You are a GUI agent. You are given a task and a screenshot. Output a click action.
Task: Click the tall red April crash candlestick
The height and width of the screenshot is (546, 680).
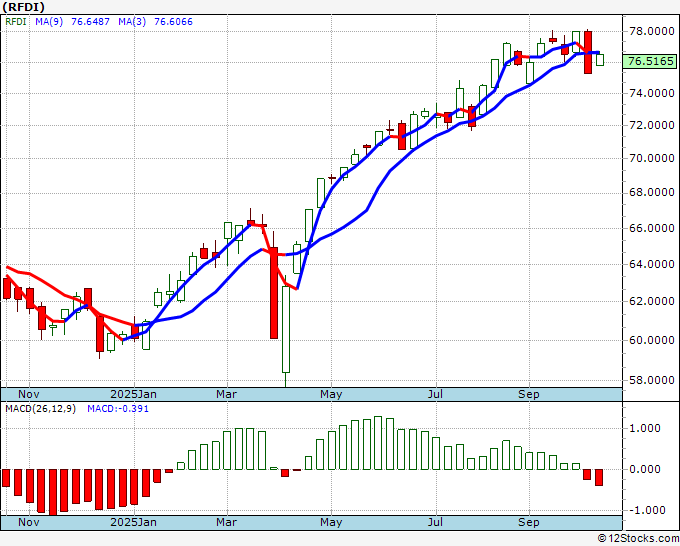274,293
